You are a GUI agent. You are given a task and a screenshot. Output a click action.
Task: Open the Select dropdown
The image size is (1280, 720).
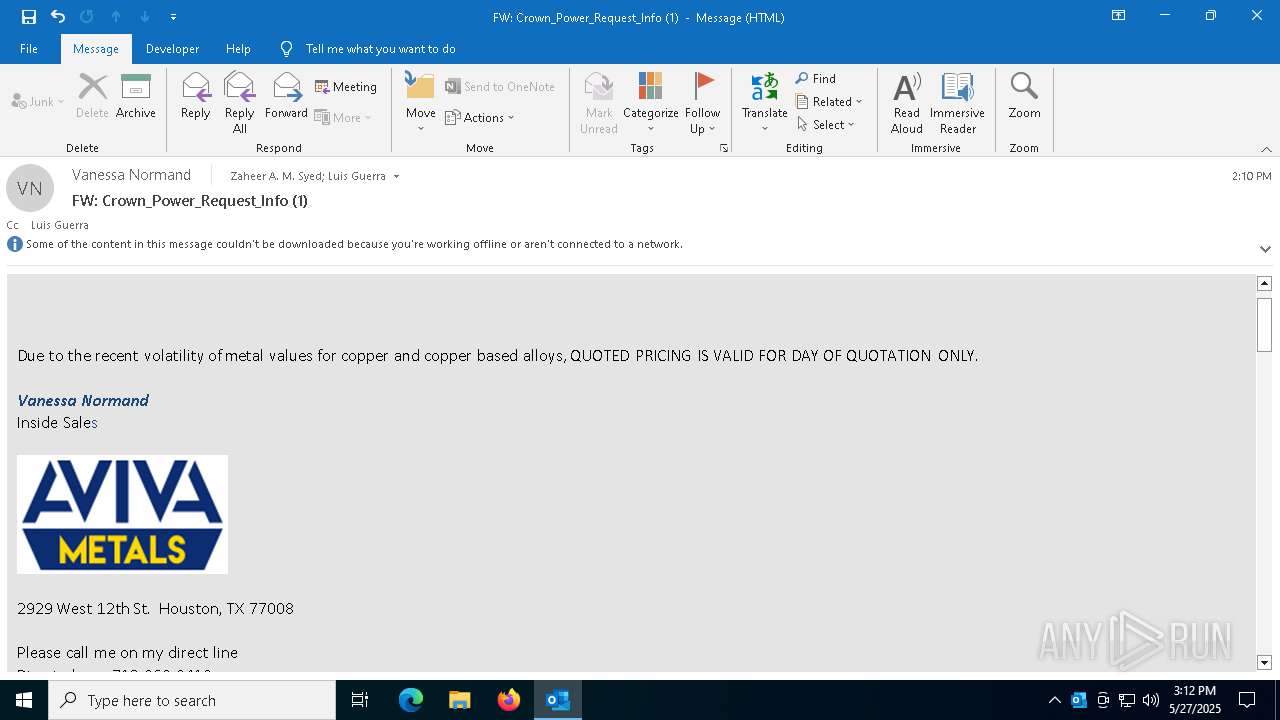tap(826, 125)
